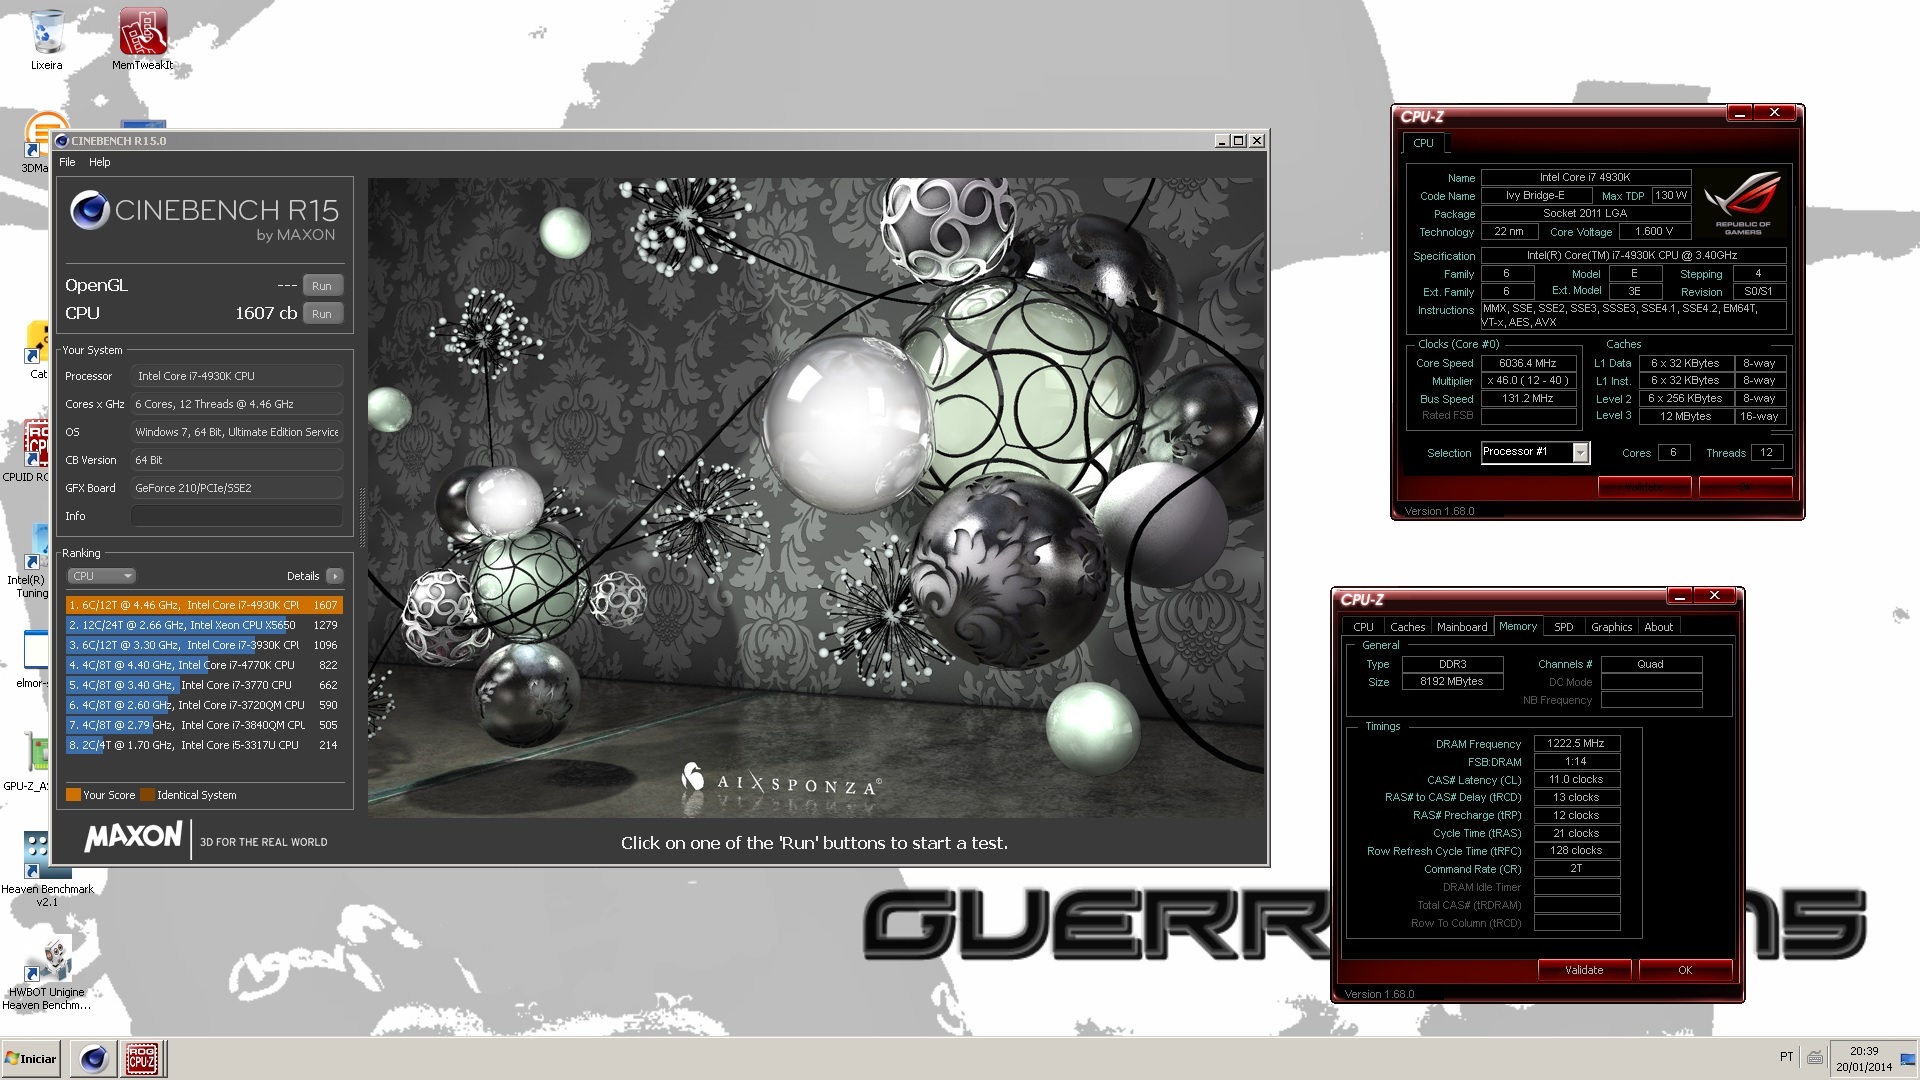
Task: Select ranking row 4 i7-4770K
Action: 204,665
